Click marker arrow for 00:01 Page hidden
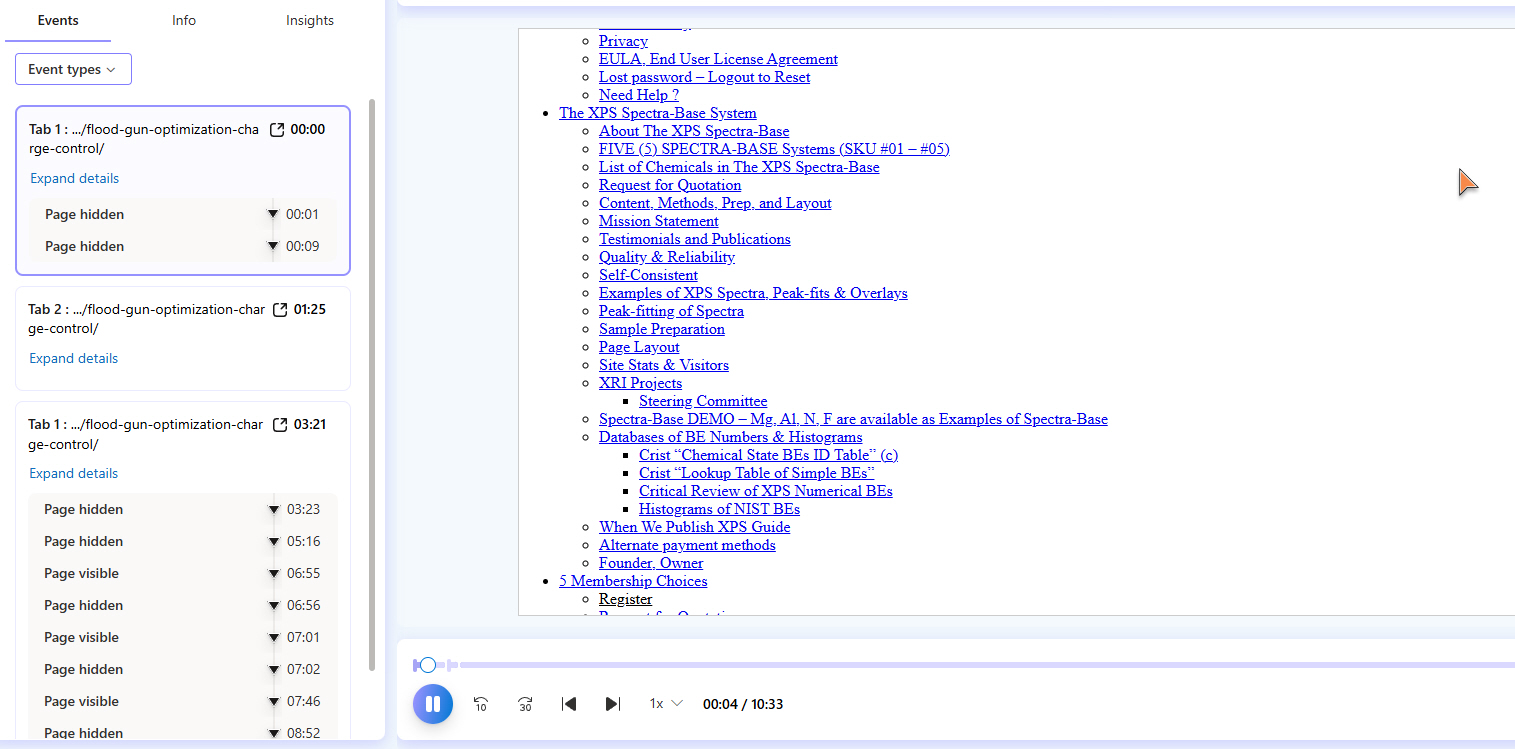 [273, 214]
